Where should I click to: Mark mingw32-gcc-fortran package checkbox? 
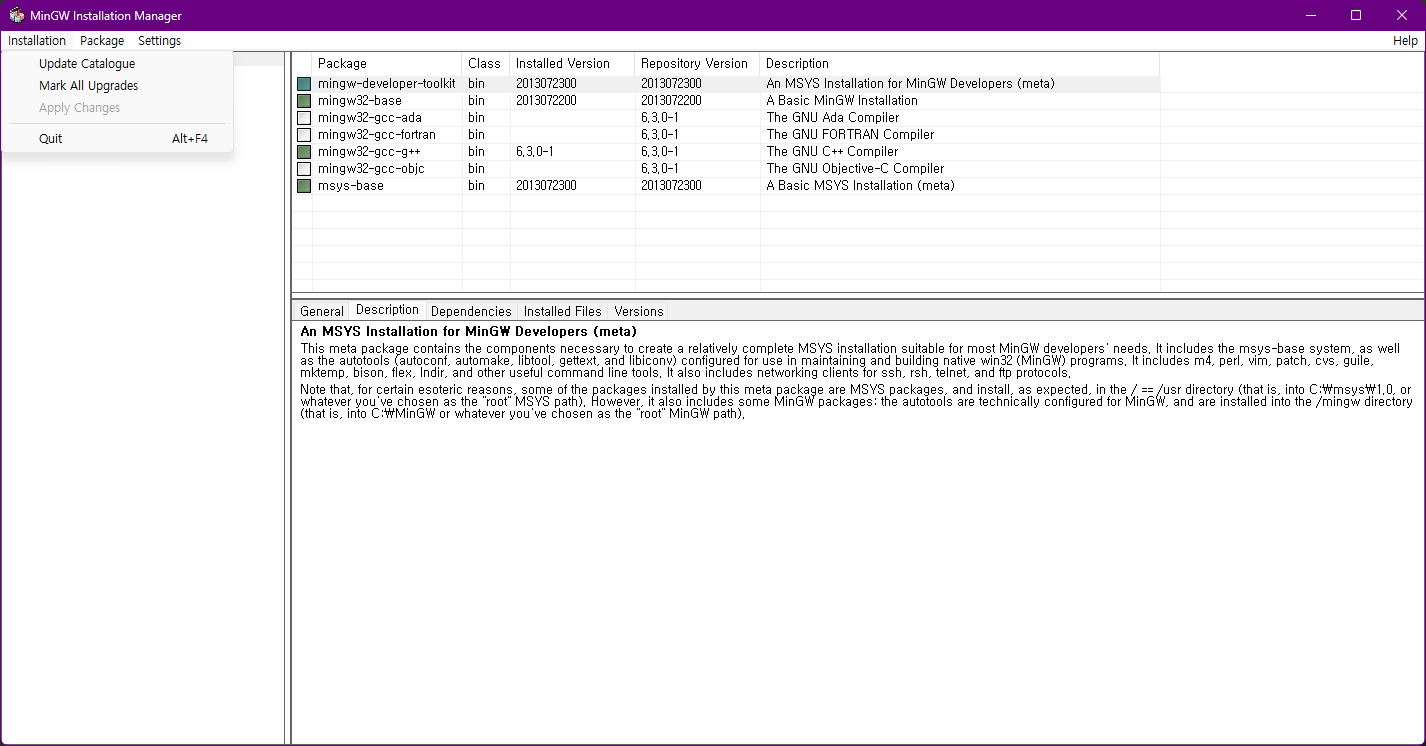coord(304,135)
